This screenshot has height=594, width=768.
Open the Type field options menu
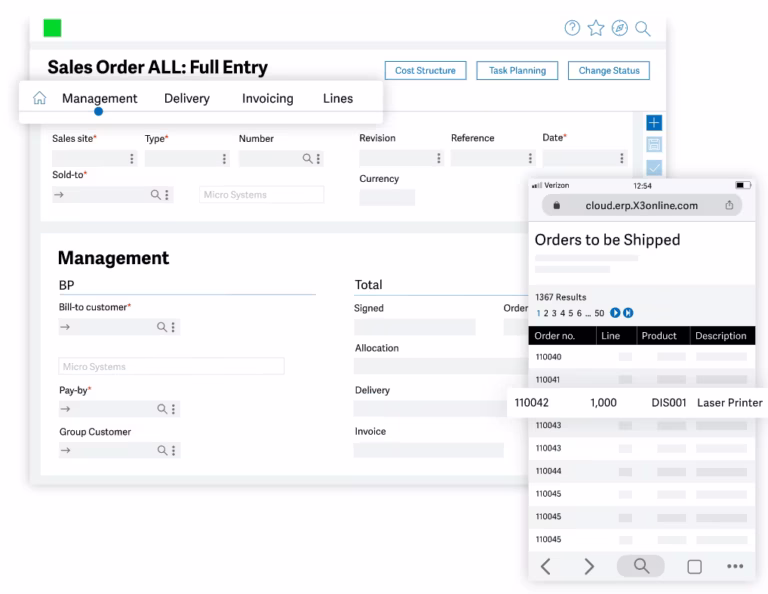[x=224, y=158]
